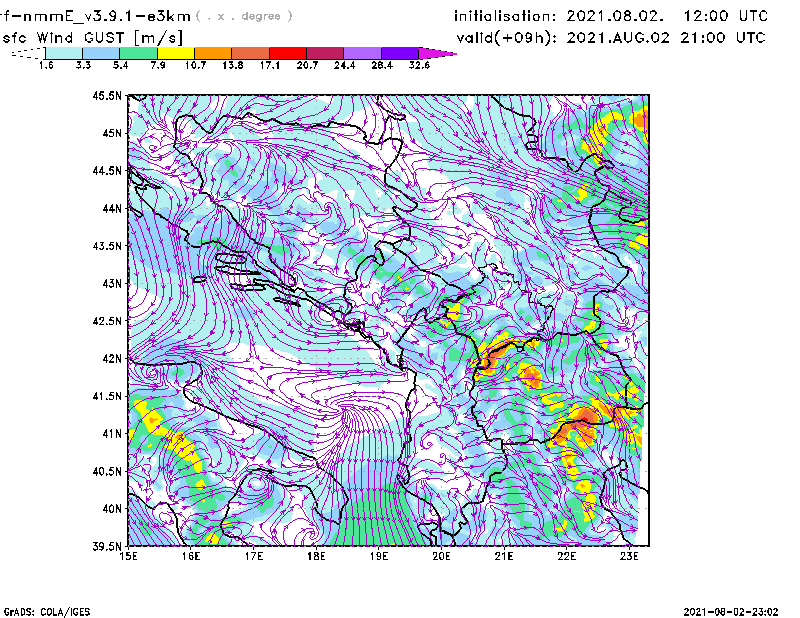The height and width of the screenshot is (618, 800).
Task: Click the yellow 7.9–10.7 legend swatch
Action: pos(176,53)
